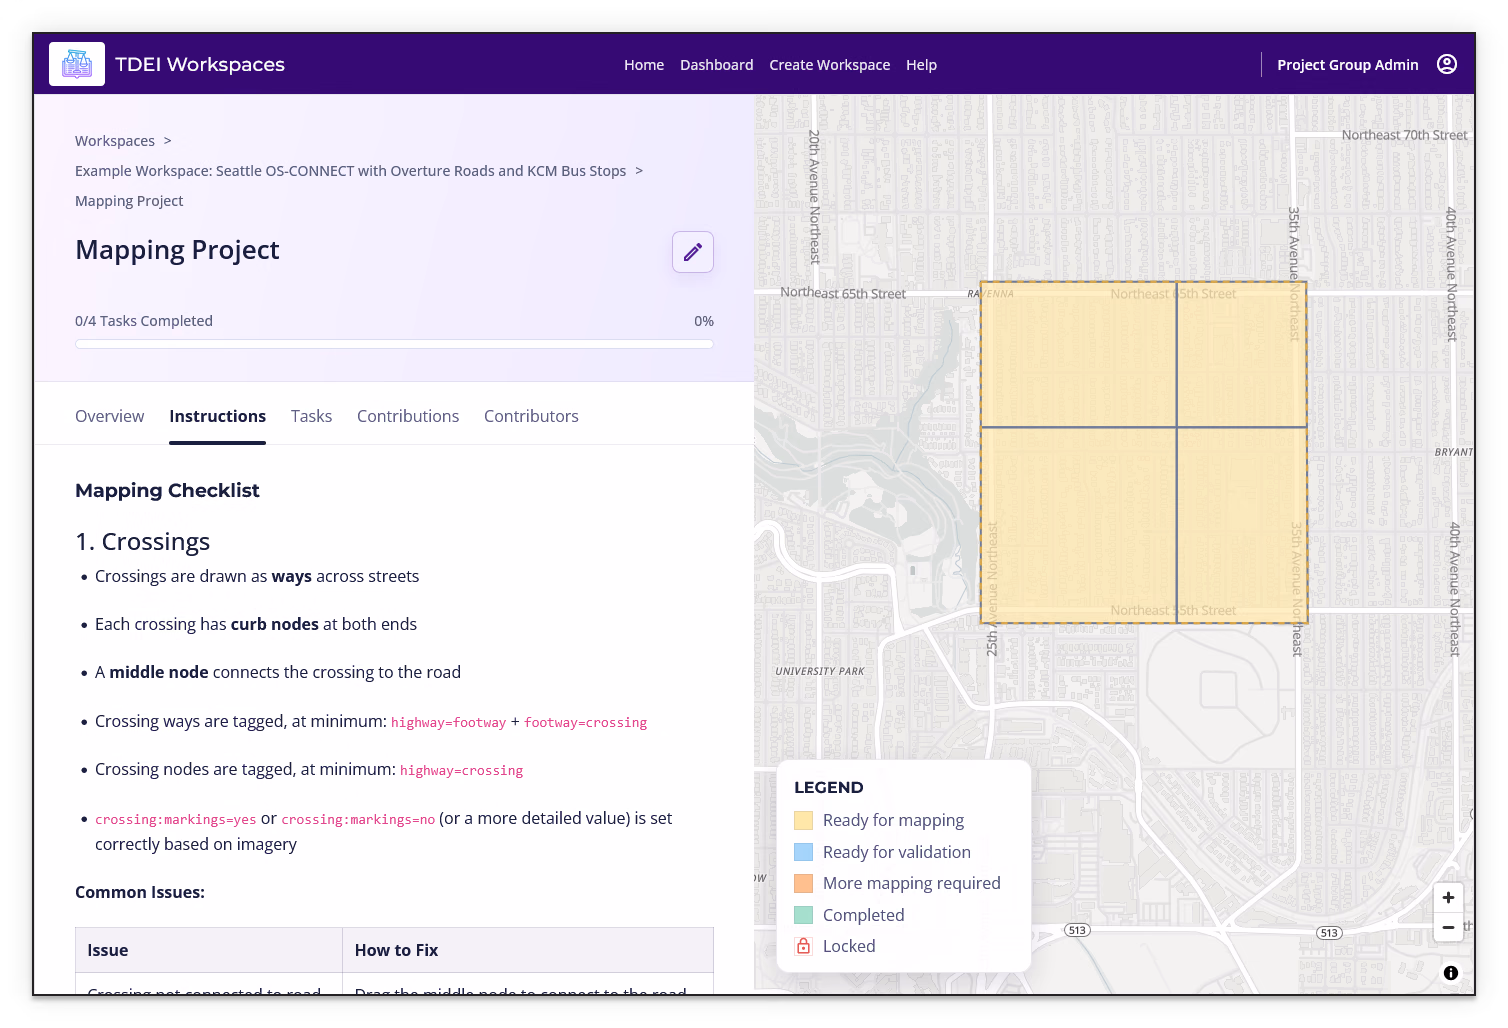1508x1028 pixels.
Task: Click the TDEI Workspaces logo icon
Action: 77,64
